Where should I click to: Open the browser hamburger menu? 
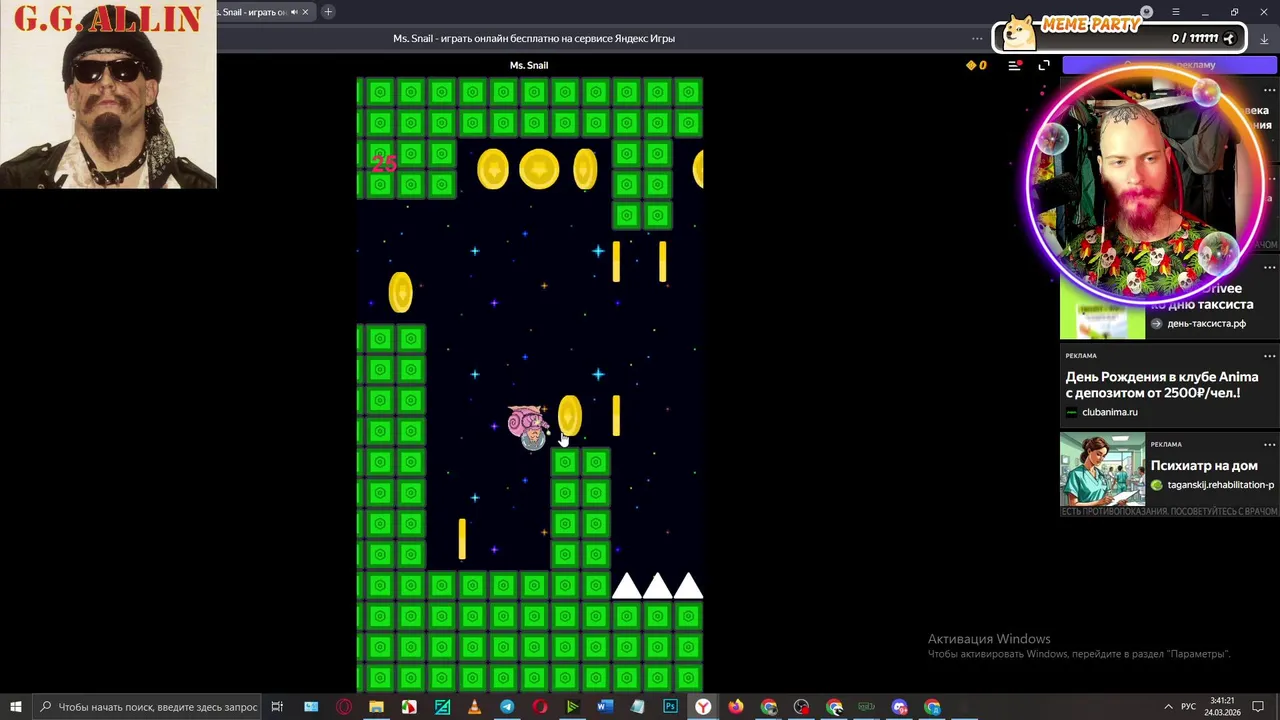[1176, 12]
